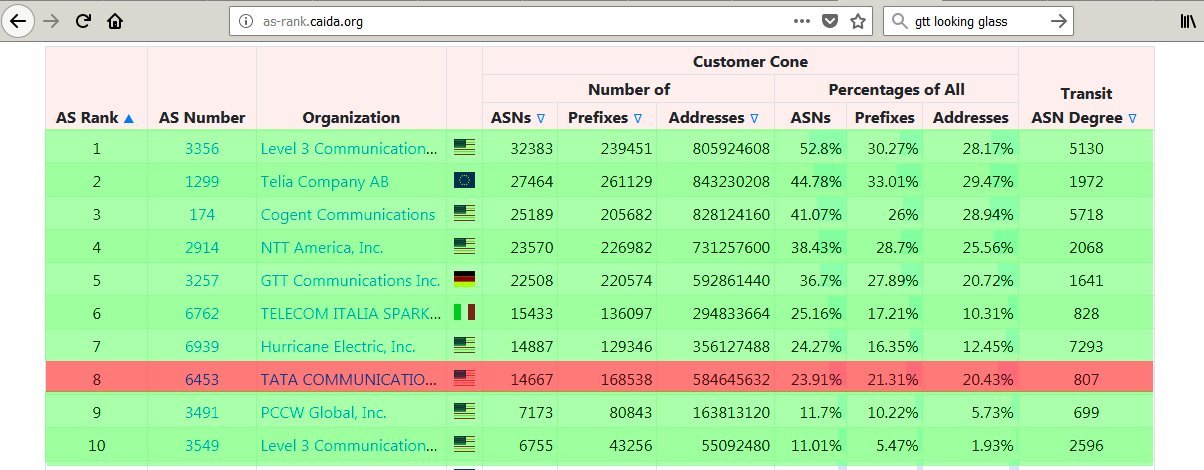
Task: Open AS Number 1299 link
Action: [202, 181]
